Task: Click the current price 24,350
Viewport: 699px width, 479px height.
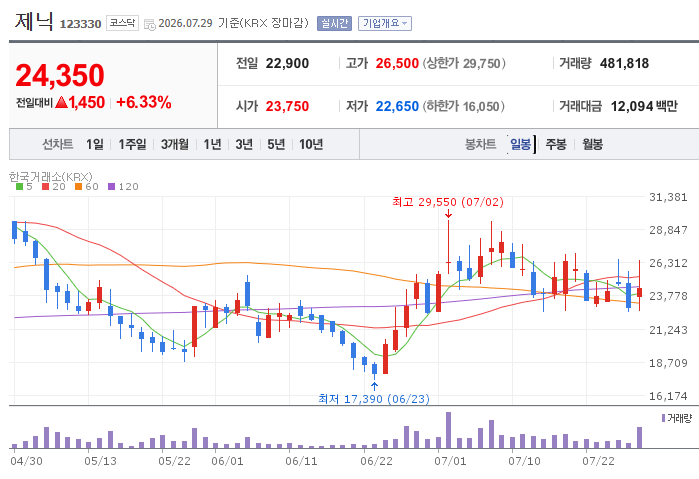Action: coord(60,75)
